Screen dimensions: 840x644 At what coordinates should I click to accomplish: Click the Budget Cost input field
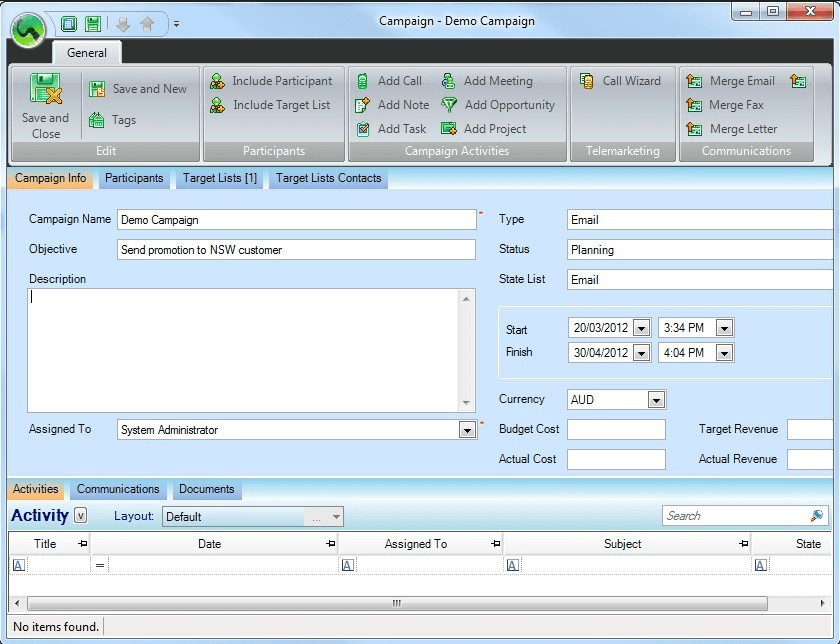[616, 429]
